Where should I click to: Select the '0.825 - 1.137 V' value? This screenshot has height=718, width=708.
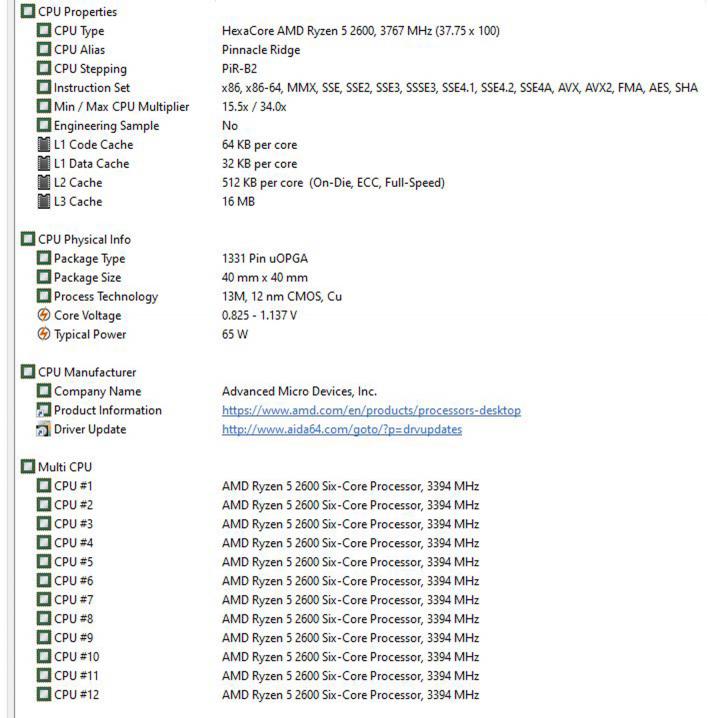260,315
